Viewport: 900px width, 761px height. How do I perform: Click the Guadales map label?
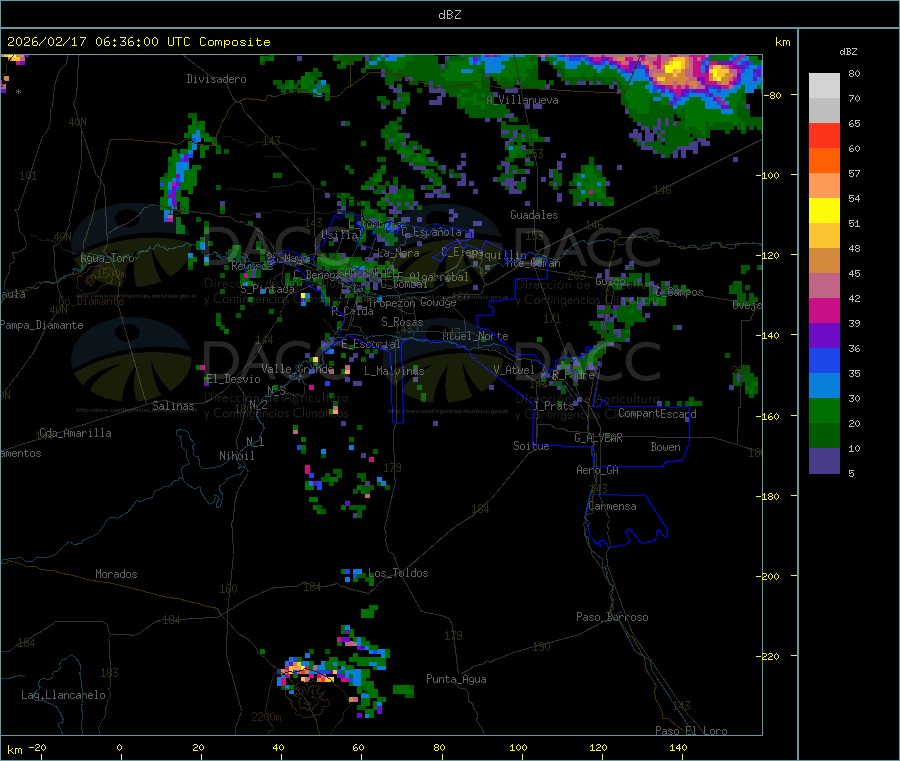(x=534, y=215)
